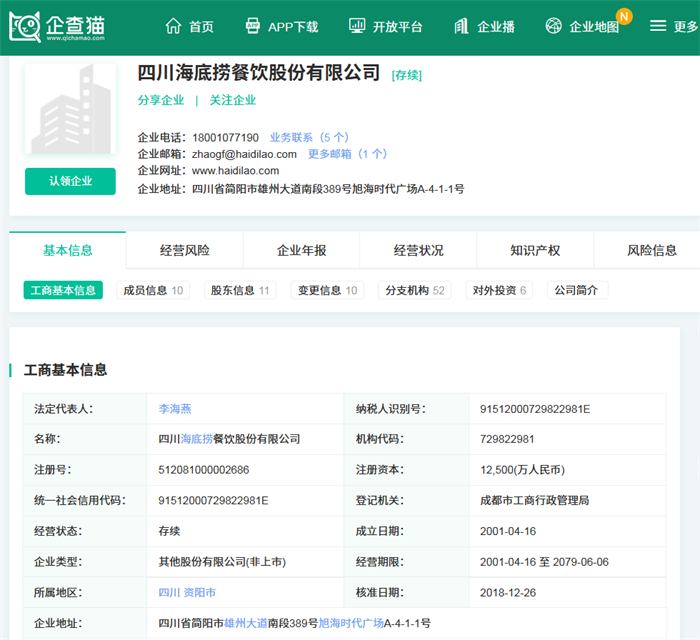Viewport: 700px width, 640px height.
Task: Click the 工商基本信息 section heading
Action: [x=65, y=370]
